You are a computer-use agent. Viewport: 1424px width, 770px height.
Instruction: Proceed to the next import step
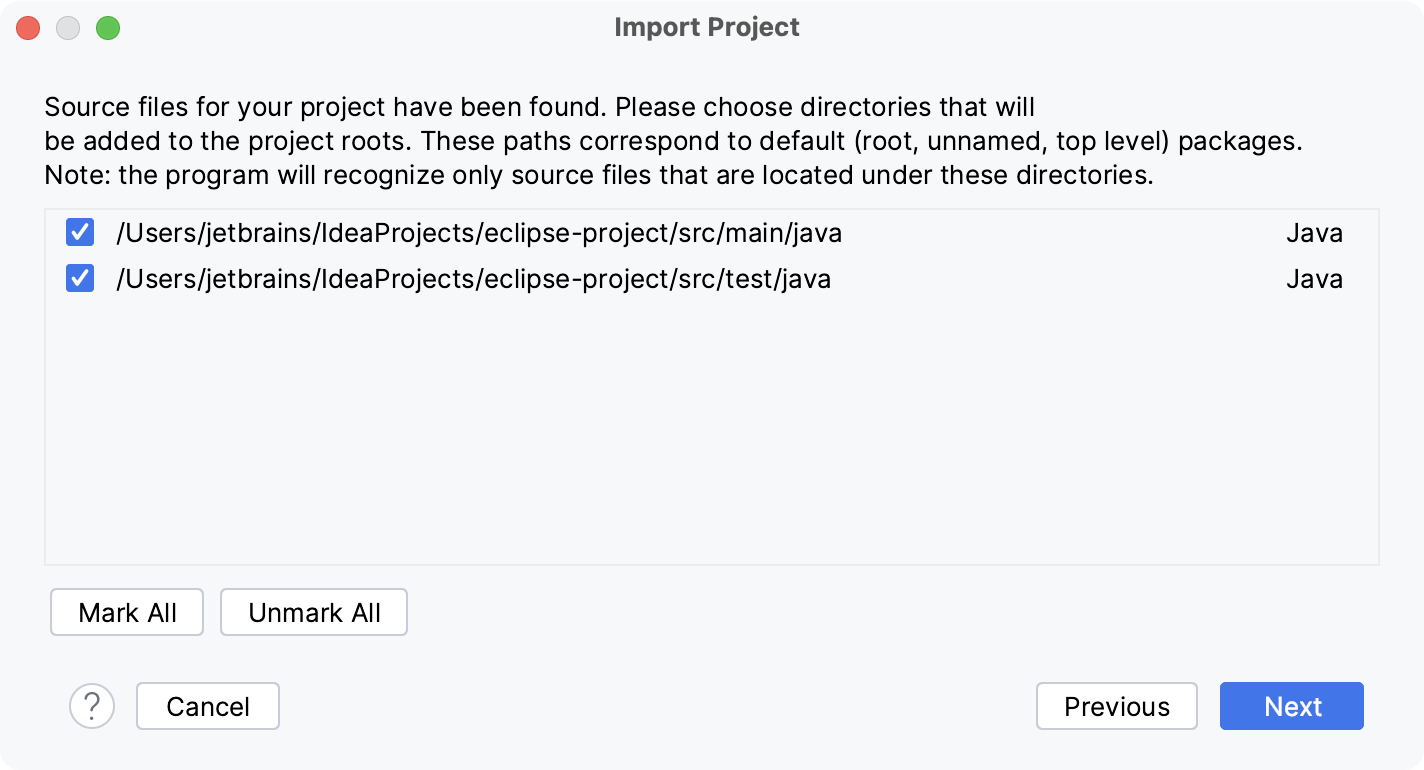tap(1291, 706)
